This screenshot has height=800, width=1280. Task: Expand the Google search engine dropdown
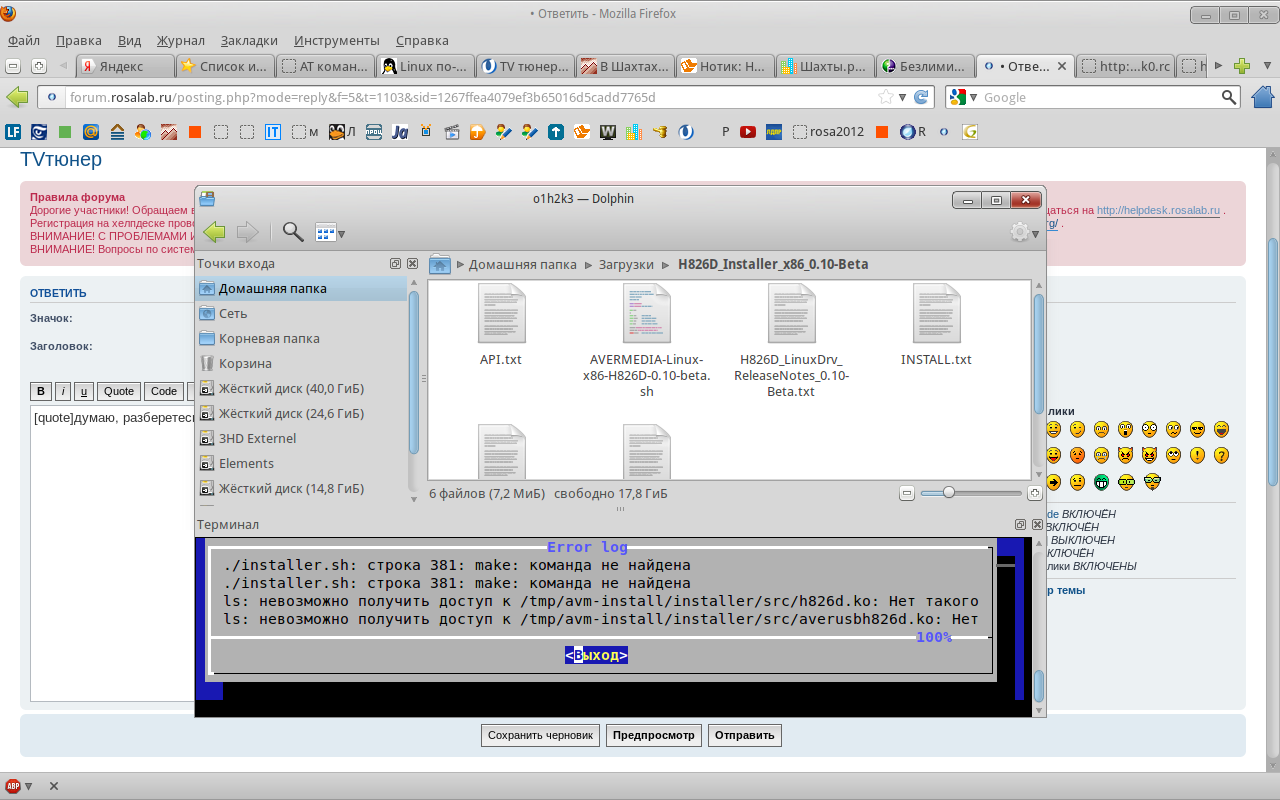pyautogui.click(x=964, y=97)
